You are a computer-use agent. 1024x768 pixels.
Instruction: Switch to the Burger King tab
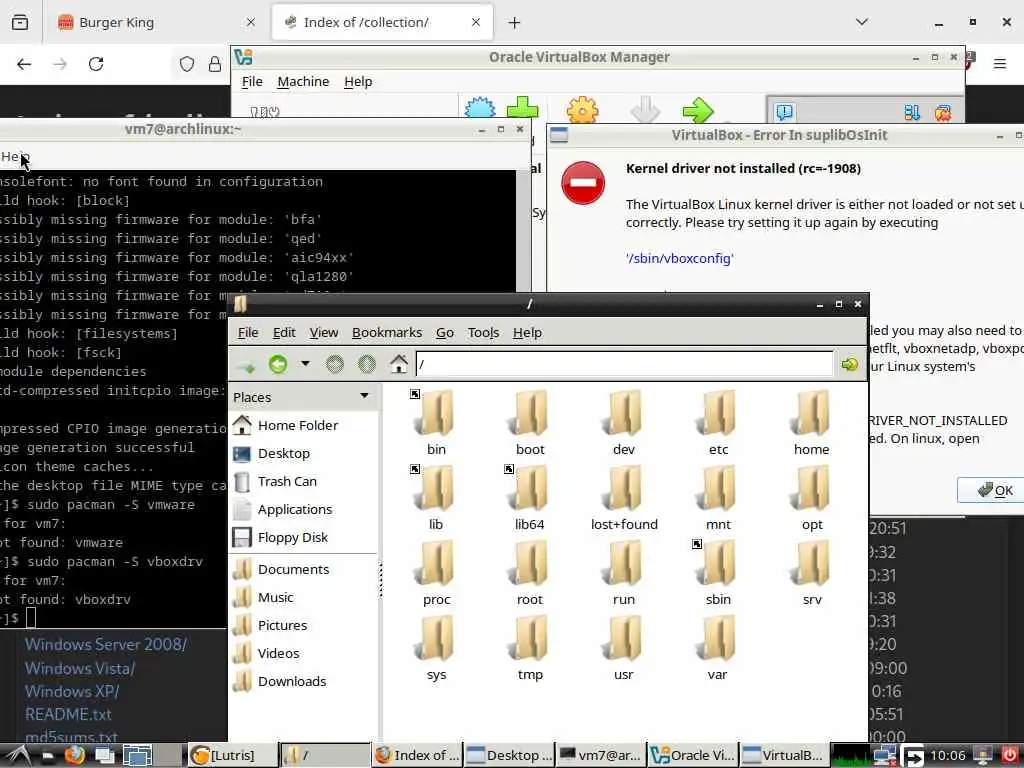click(157, 22)
